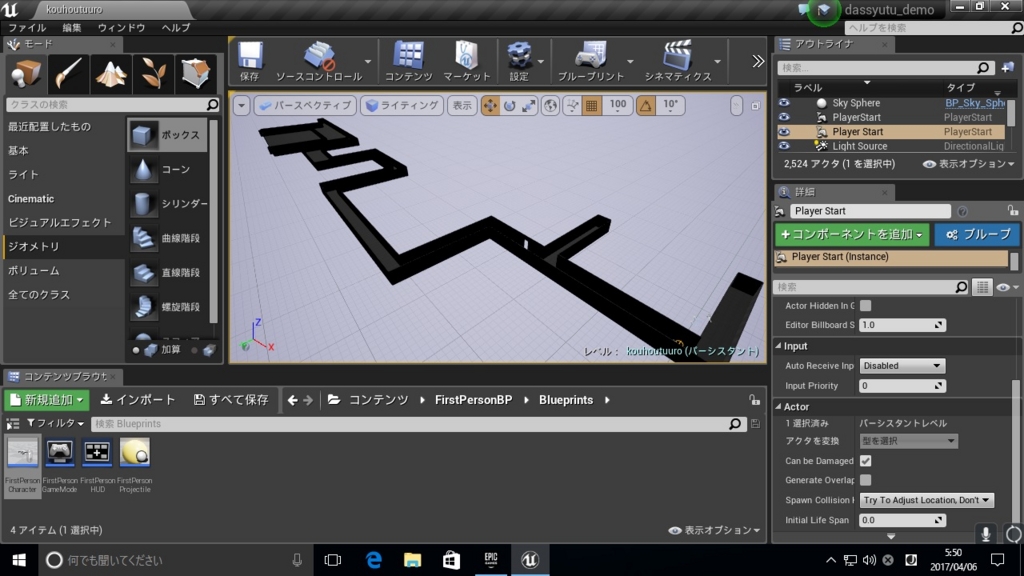Open Epic Games Launcher from taskbar
The height and width of the screenshot is (576, 1024).
click(490, 560)
